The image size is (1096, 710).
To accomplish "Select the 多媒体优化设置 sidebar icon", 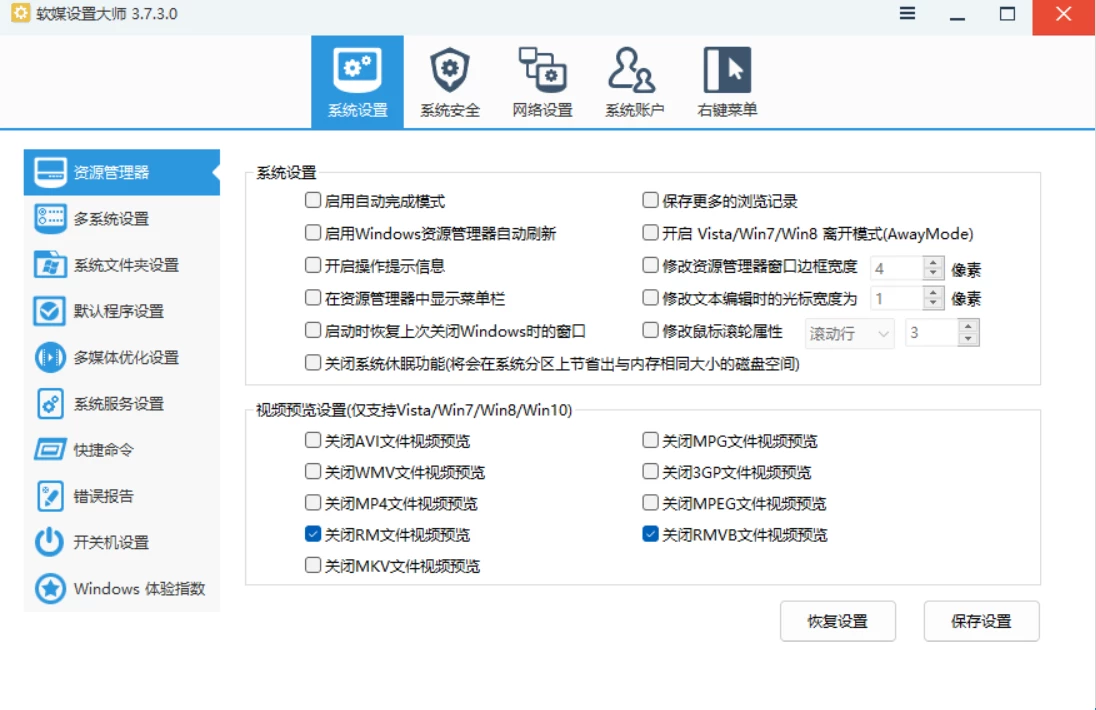I will 50,357.
